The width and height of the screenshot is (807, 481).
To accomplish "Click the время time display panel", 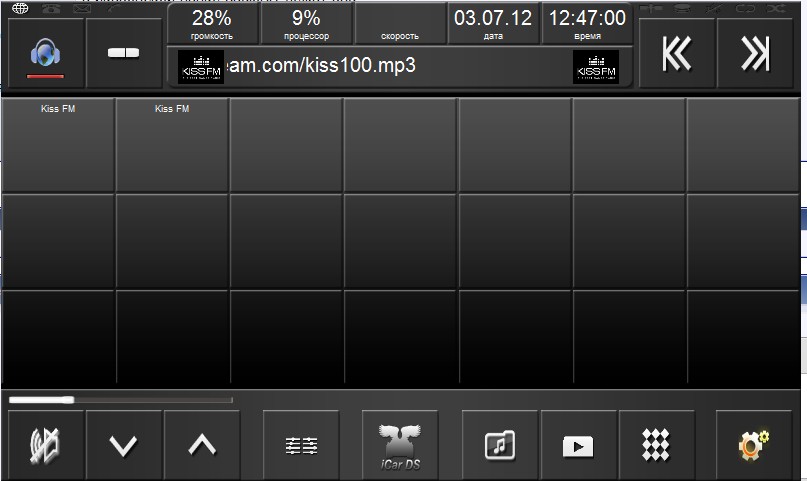I will point(587,25).
